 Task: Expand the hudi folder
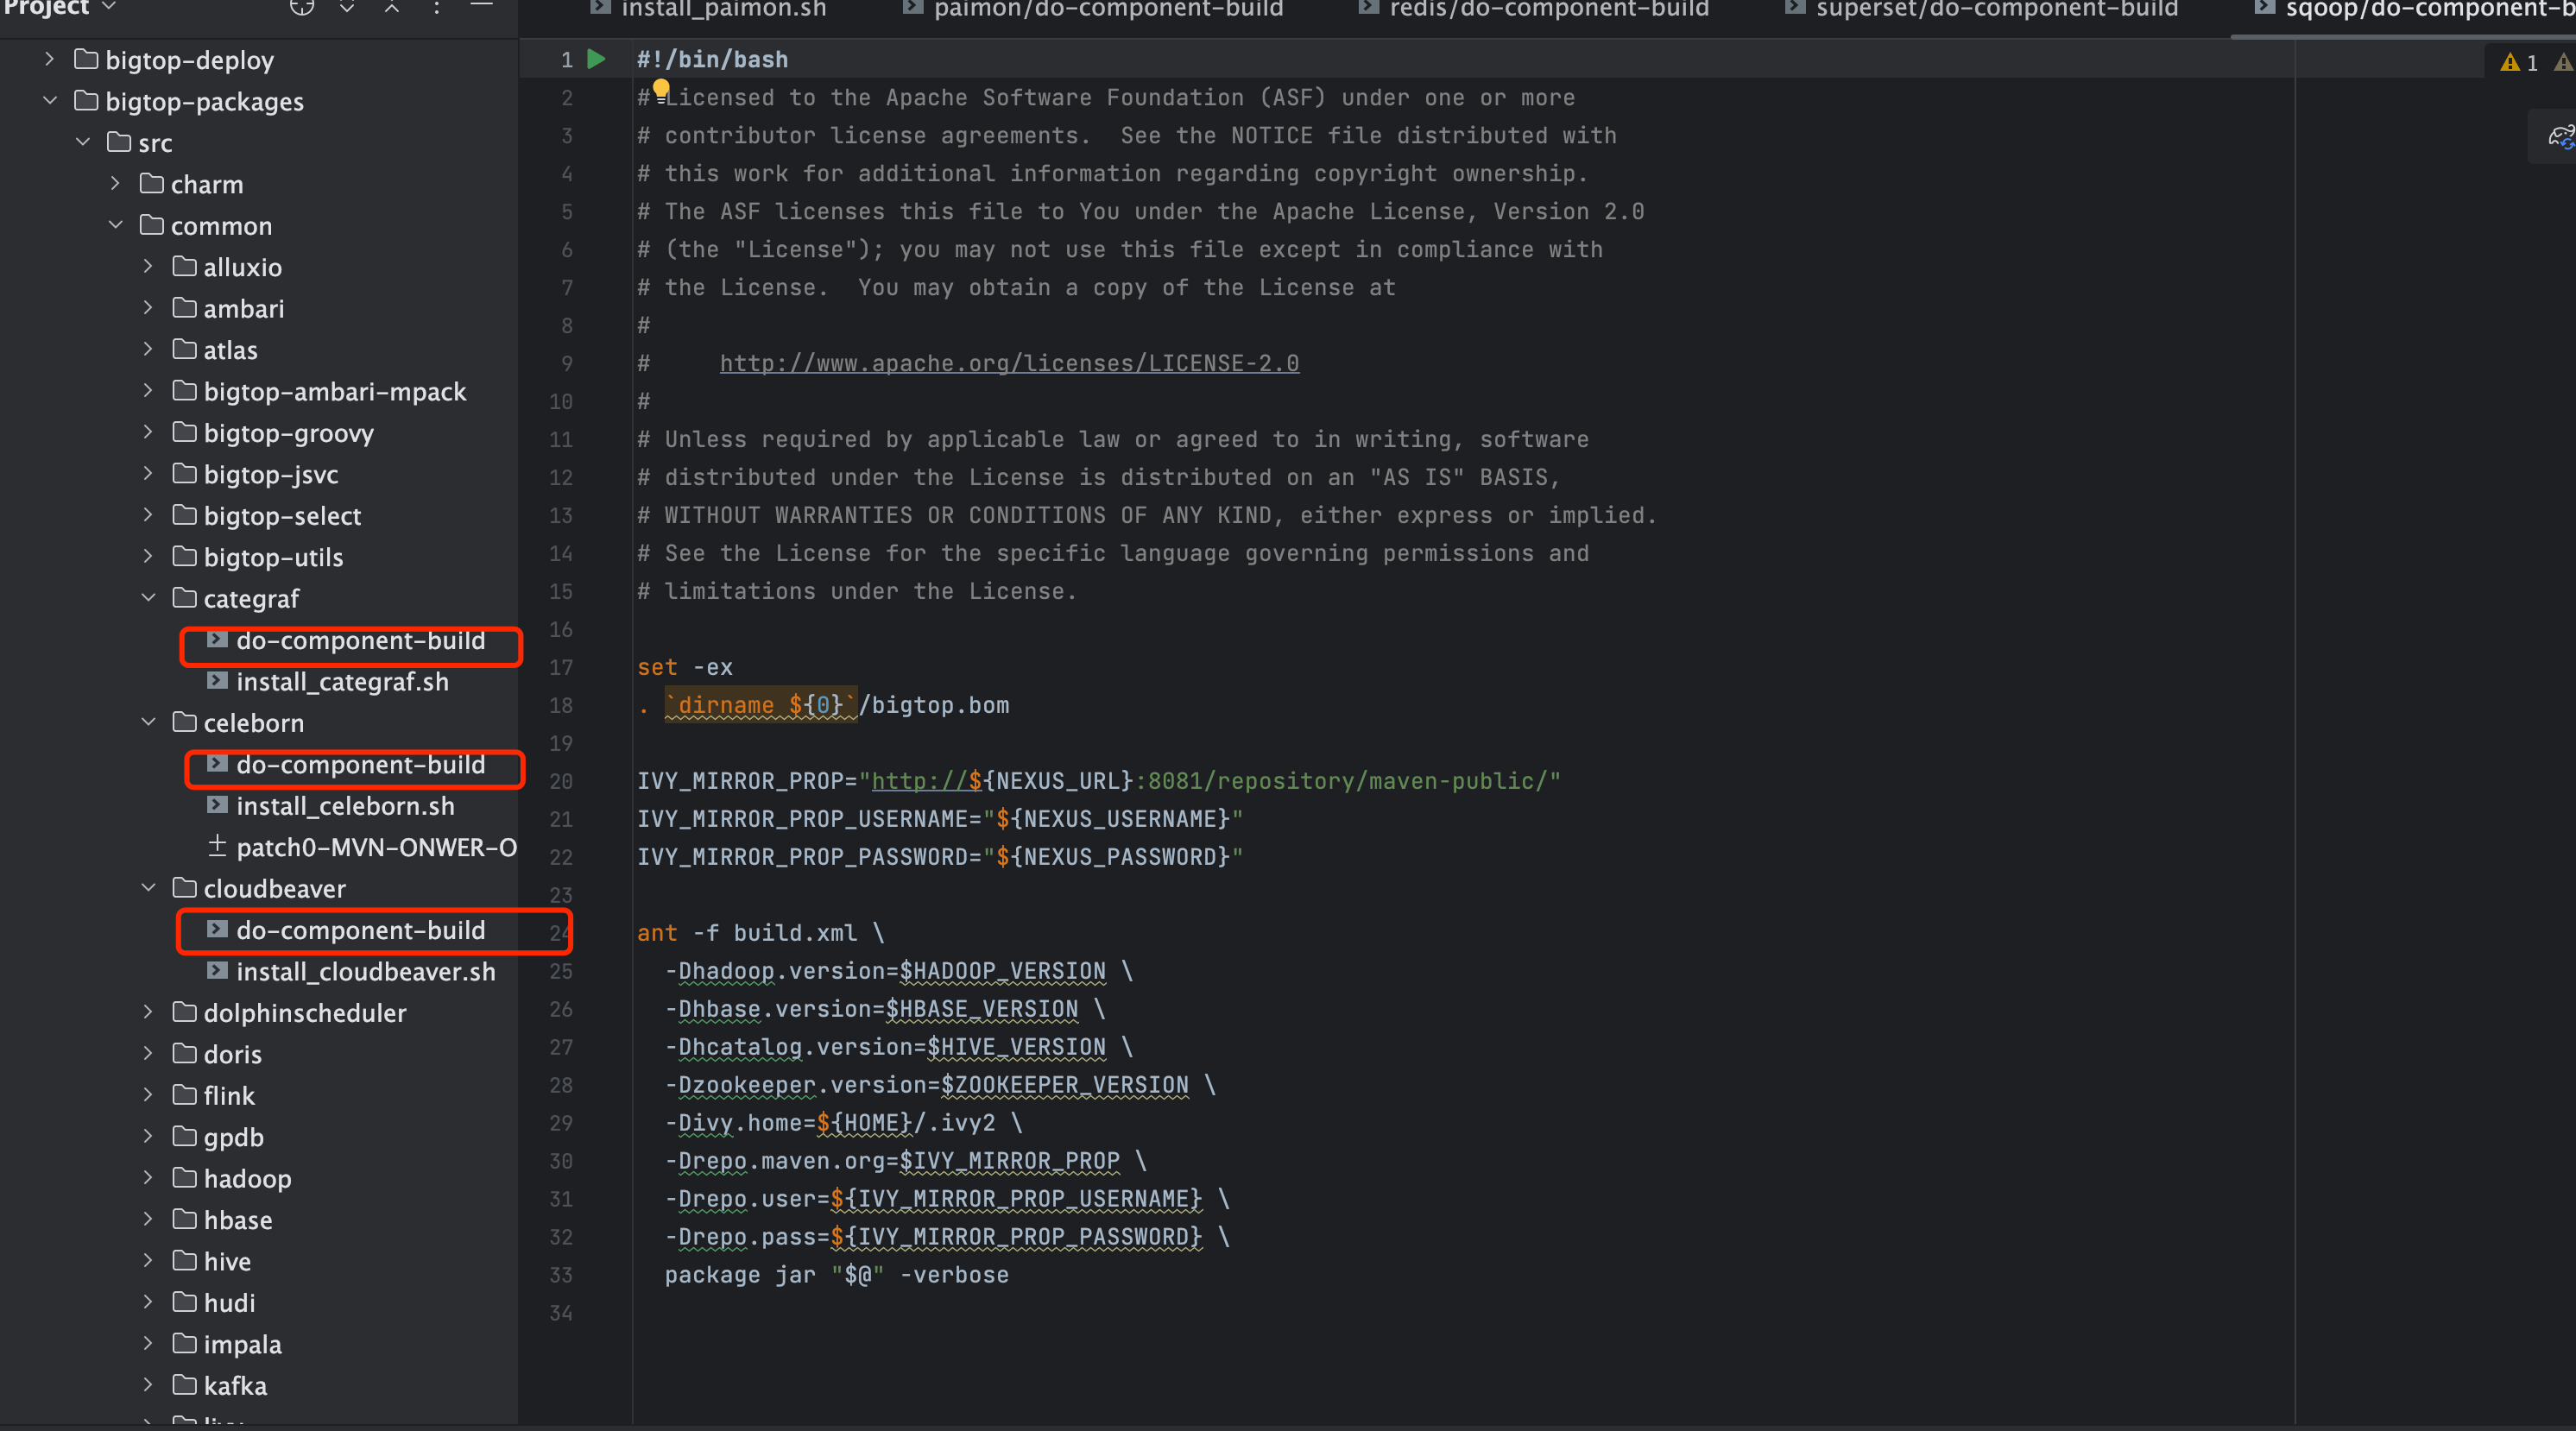click(x=148, y=1302)
